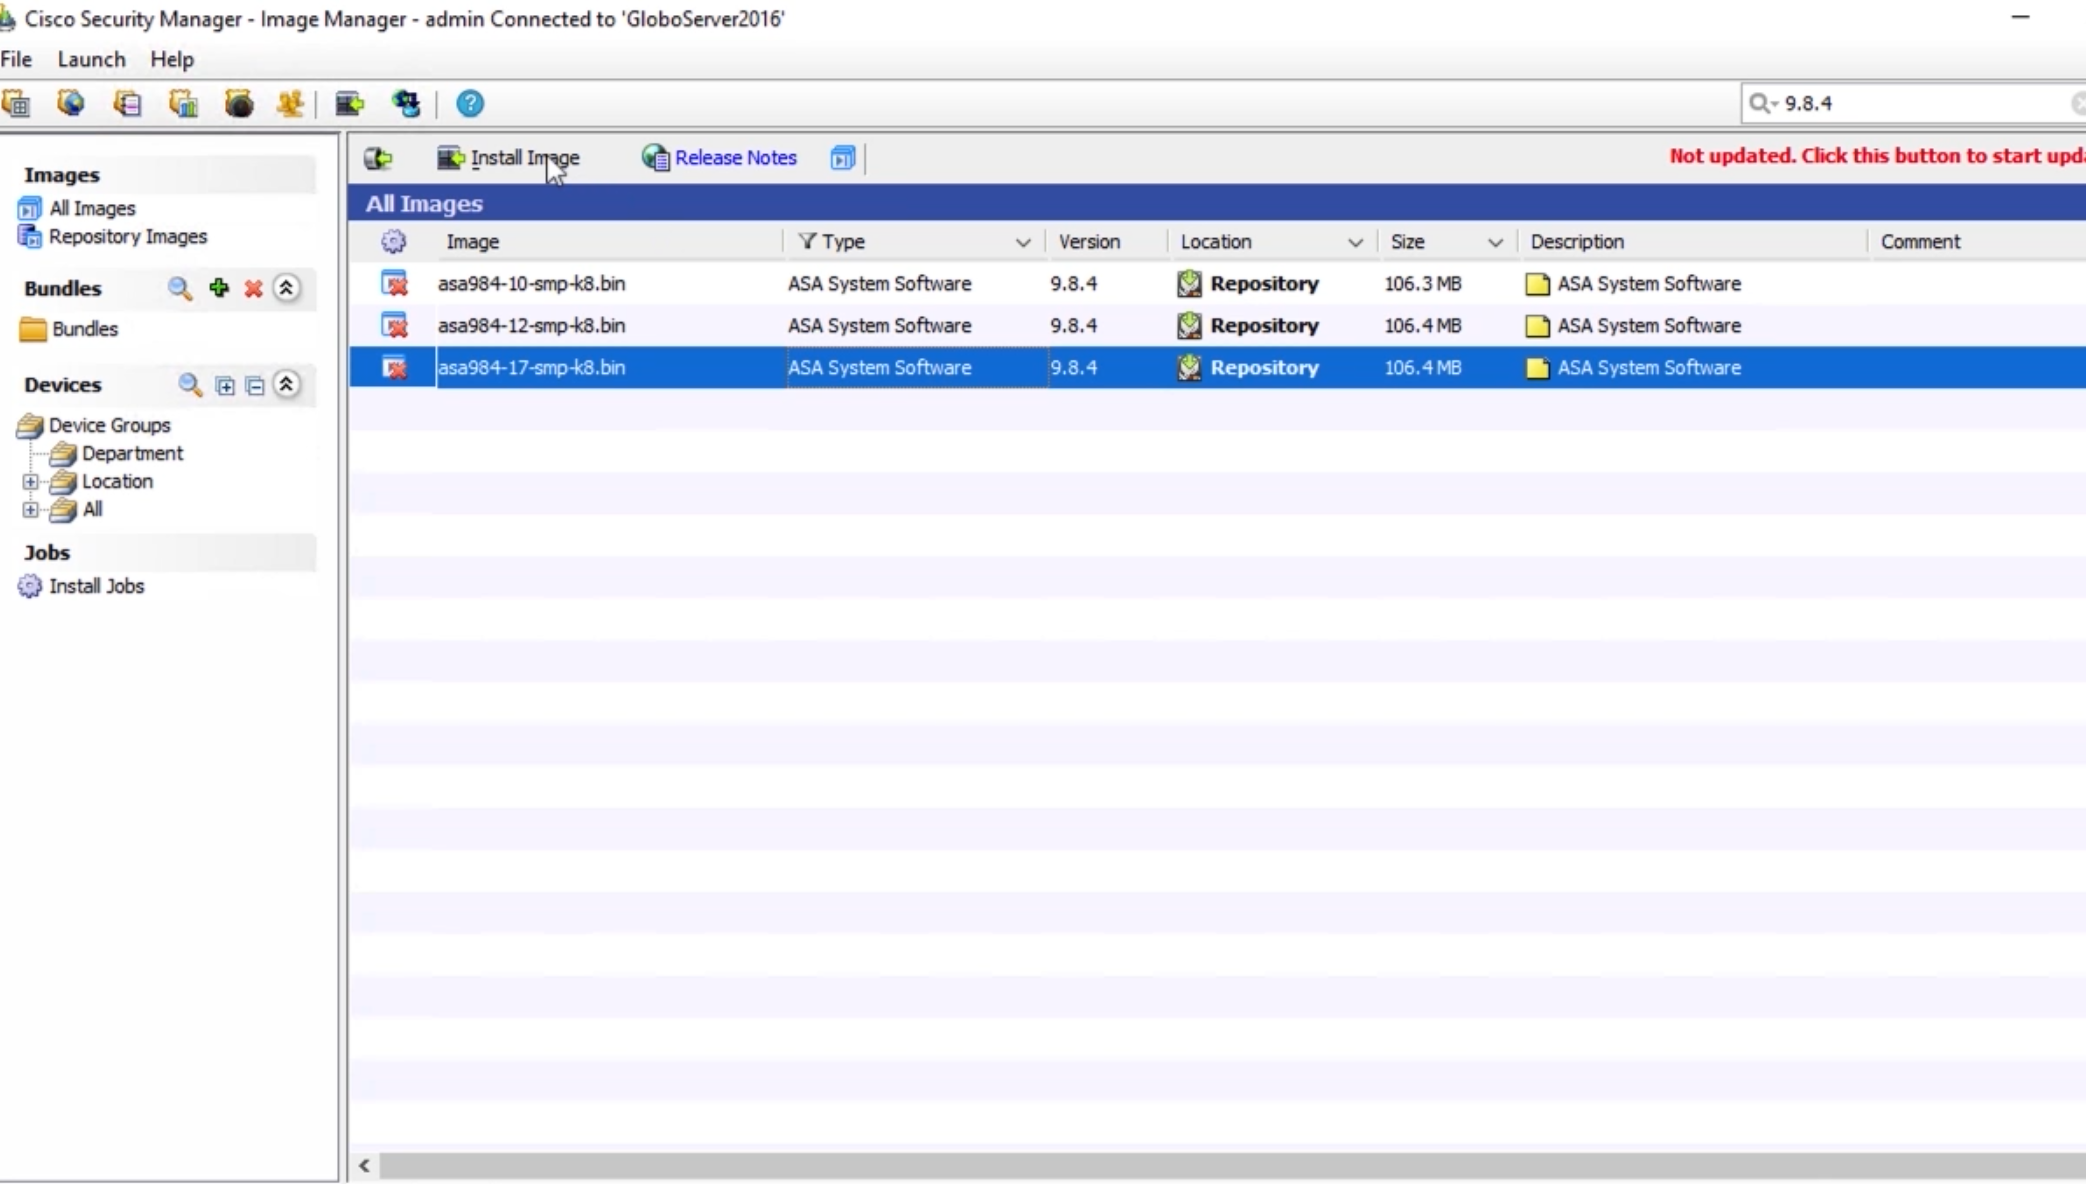Sort by the Comment column header
Image resolution: width=2086 pixels, height=1184 pixels.
(1920, 242)
